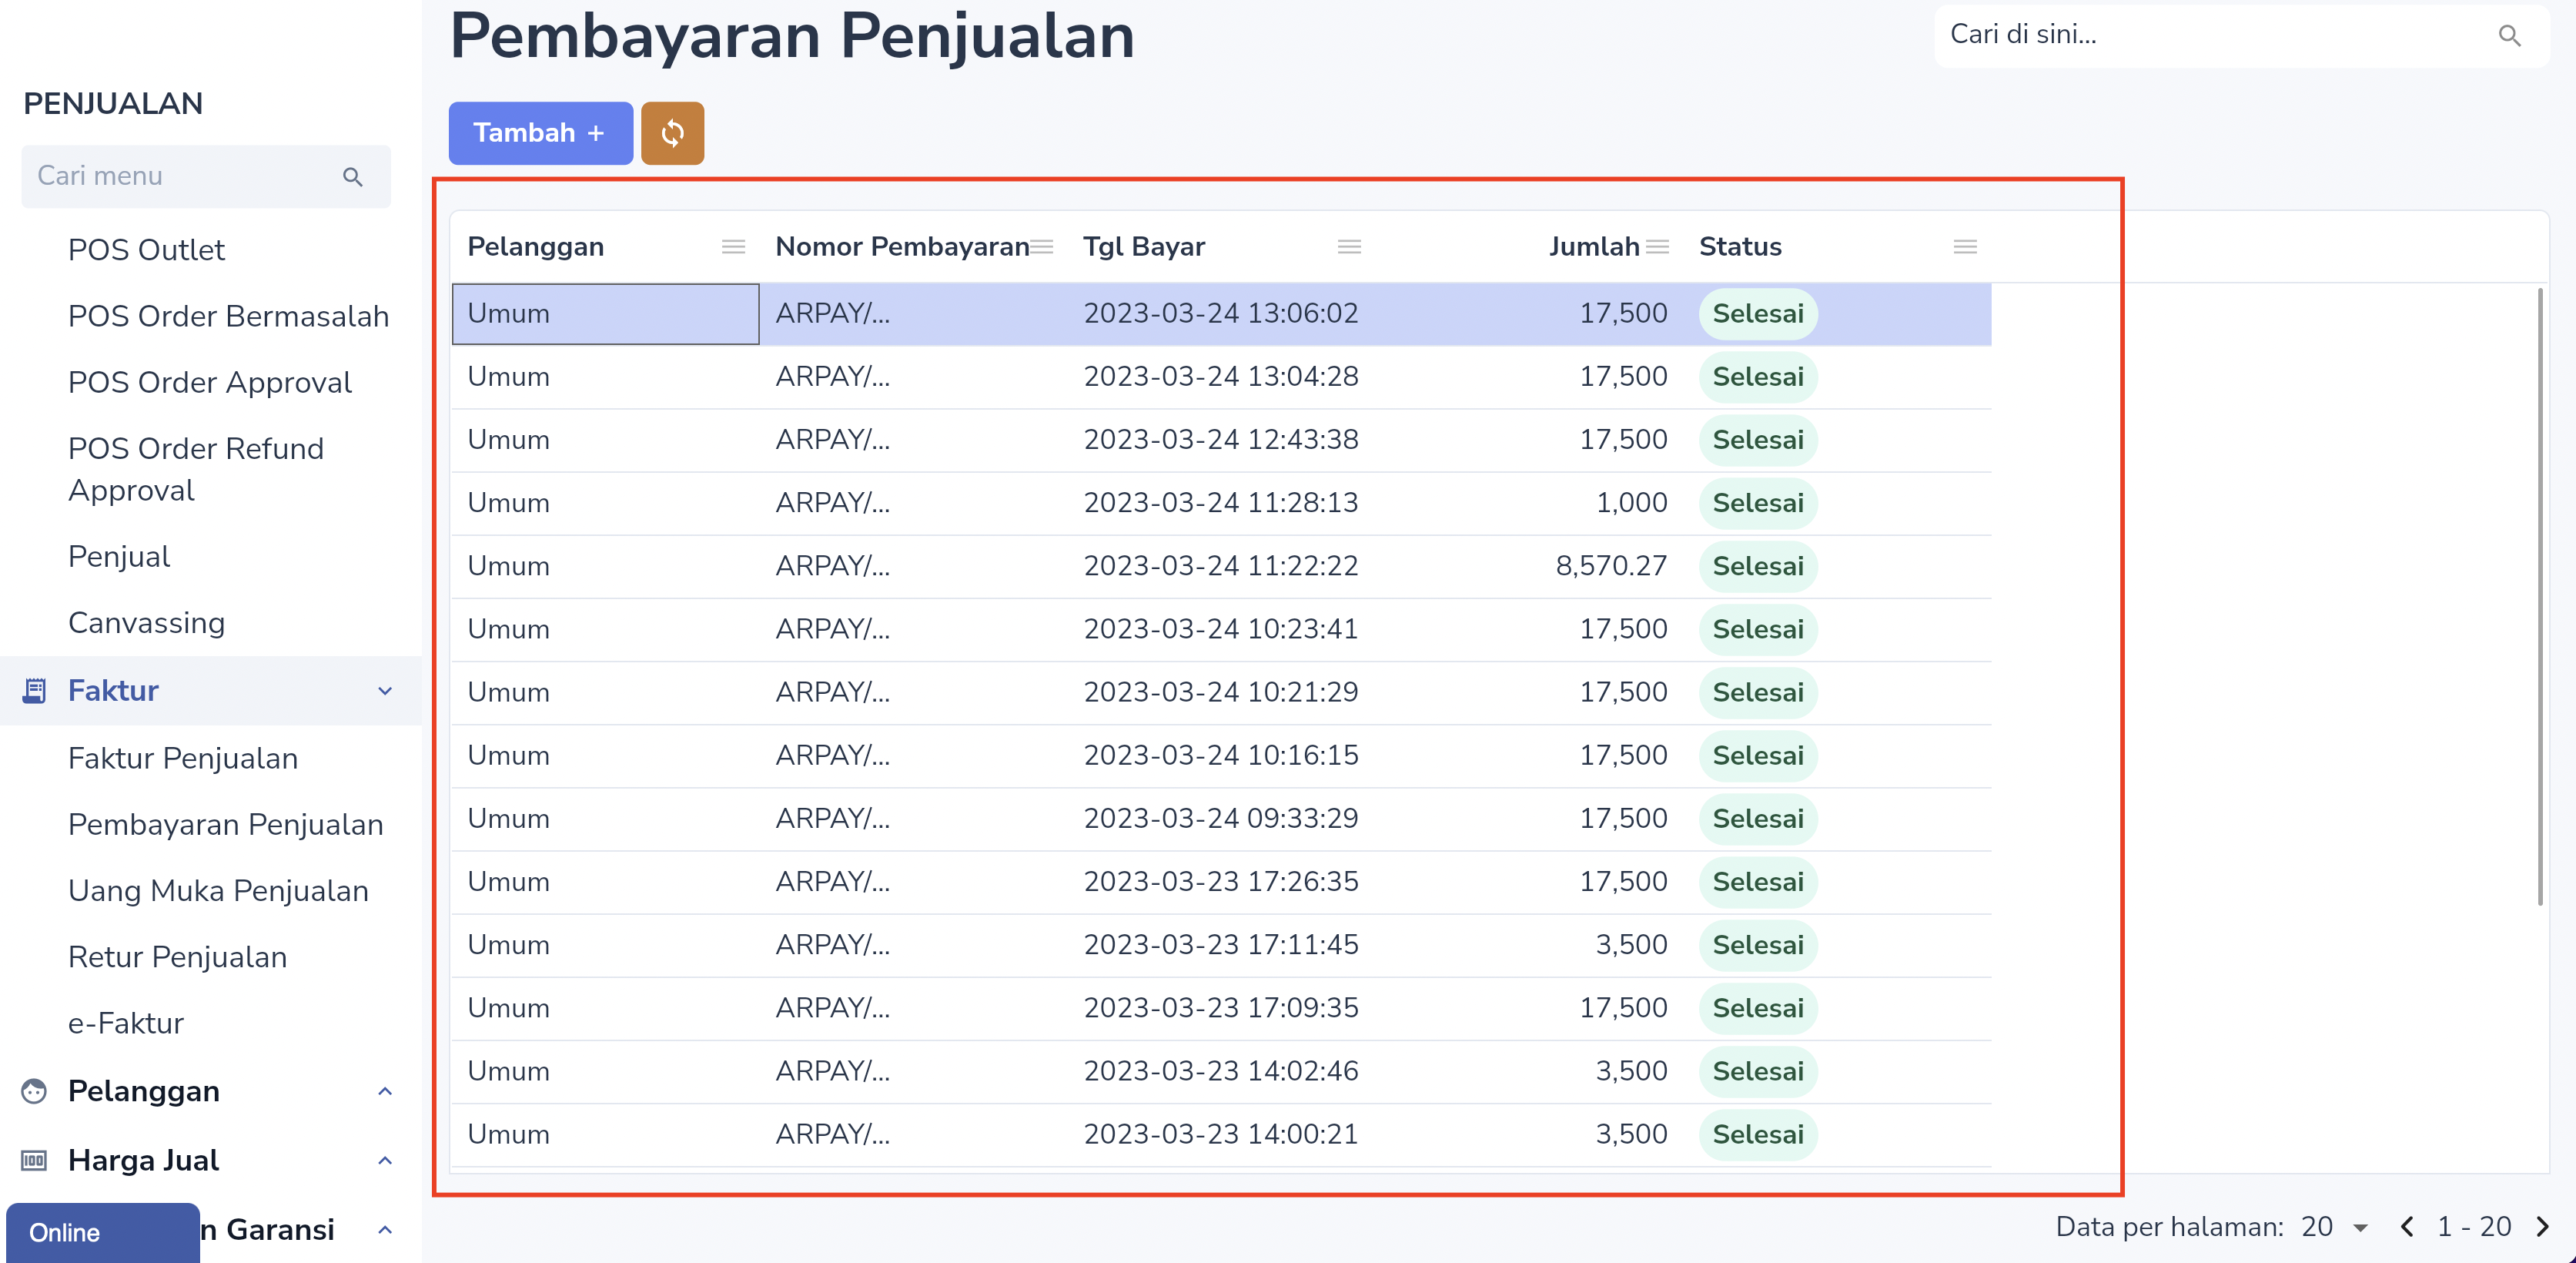Open Pembayaran Penjualan menu item
Viewport: 2576px width, 1263px height.
click(225, 824)
